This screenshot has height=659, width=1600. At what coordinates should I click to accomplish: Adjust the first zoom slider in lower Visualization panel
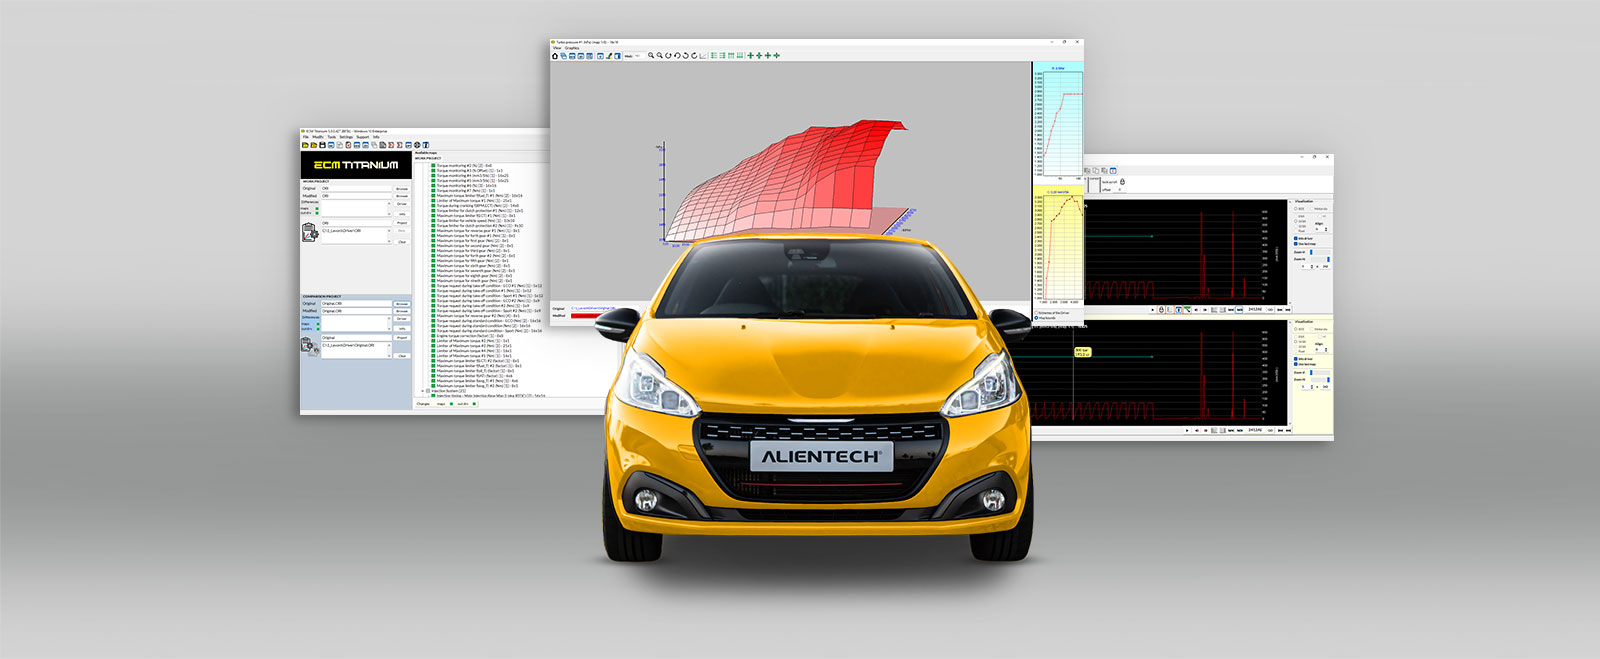click(x=1319, y=372)
